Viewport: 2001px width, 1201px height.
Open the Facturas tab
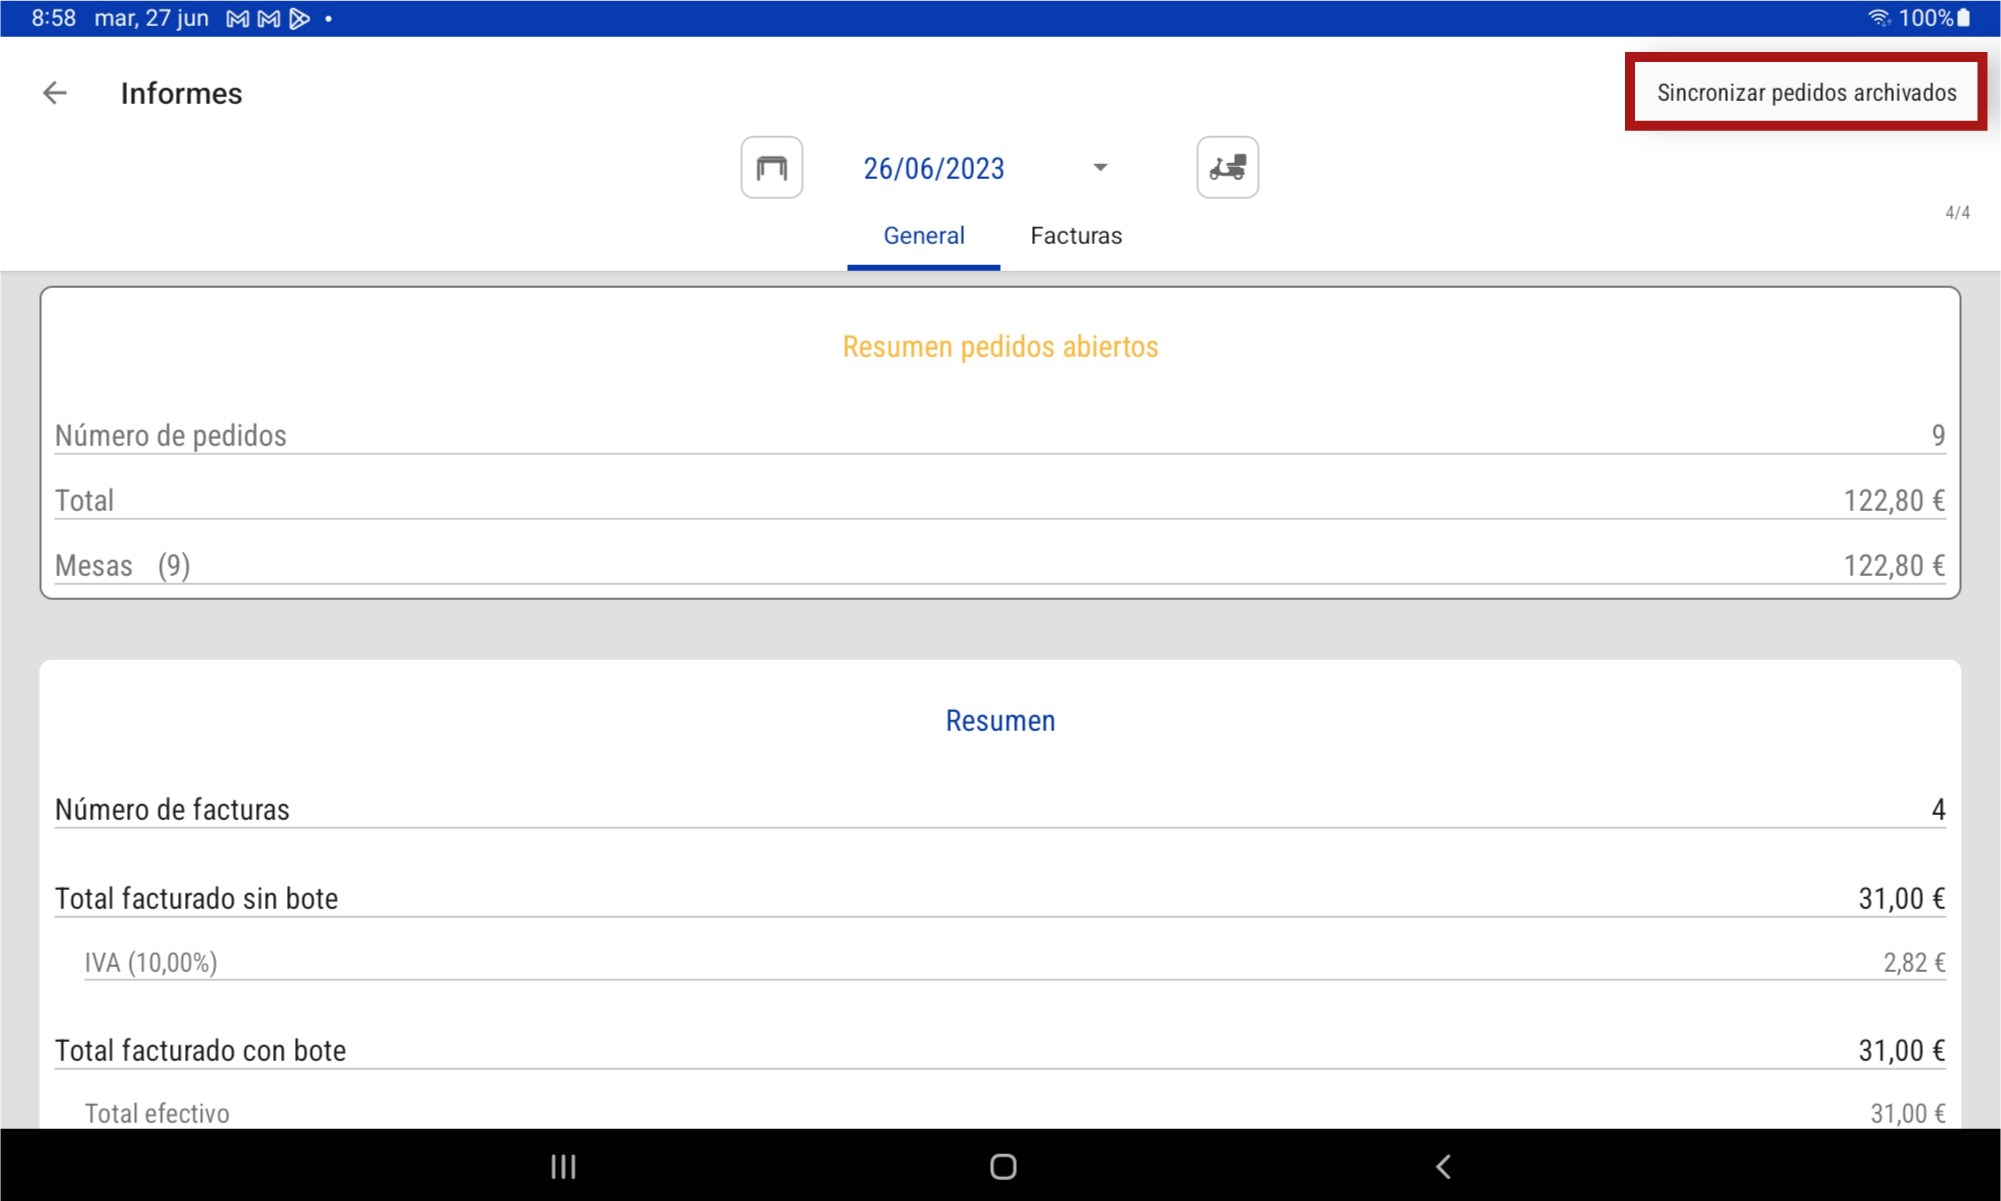(1076, 236)
